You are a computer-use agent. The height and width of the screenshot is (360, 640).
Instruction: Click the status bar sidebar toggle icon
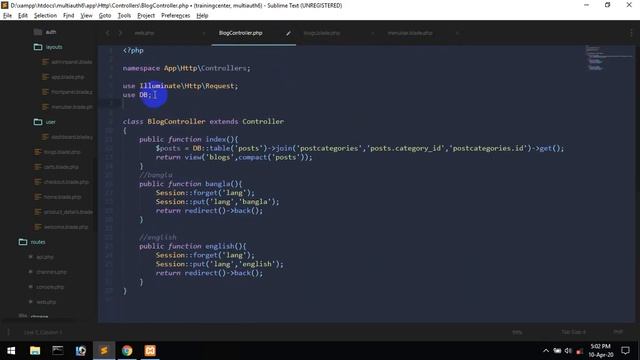point(9,332)
